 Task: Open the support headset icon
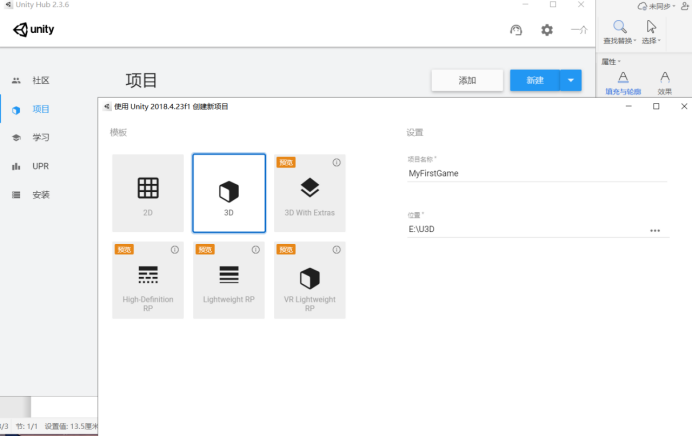516,30
